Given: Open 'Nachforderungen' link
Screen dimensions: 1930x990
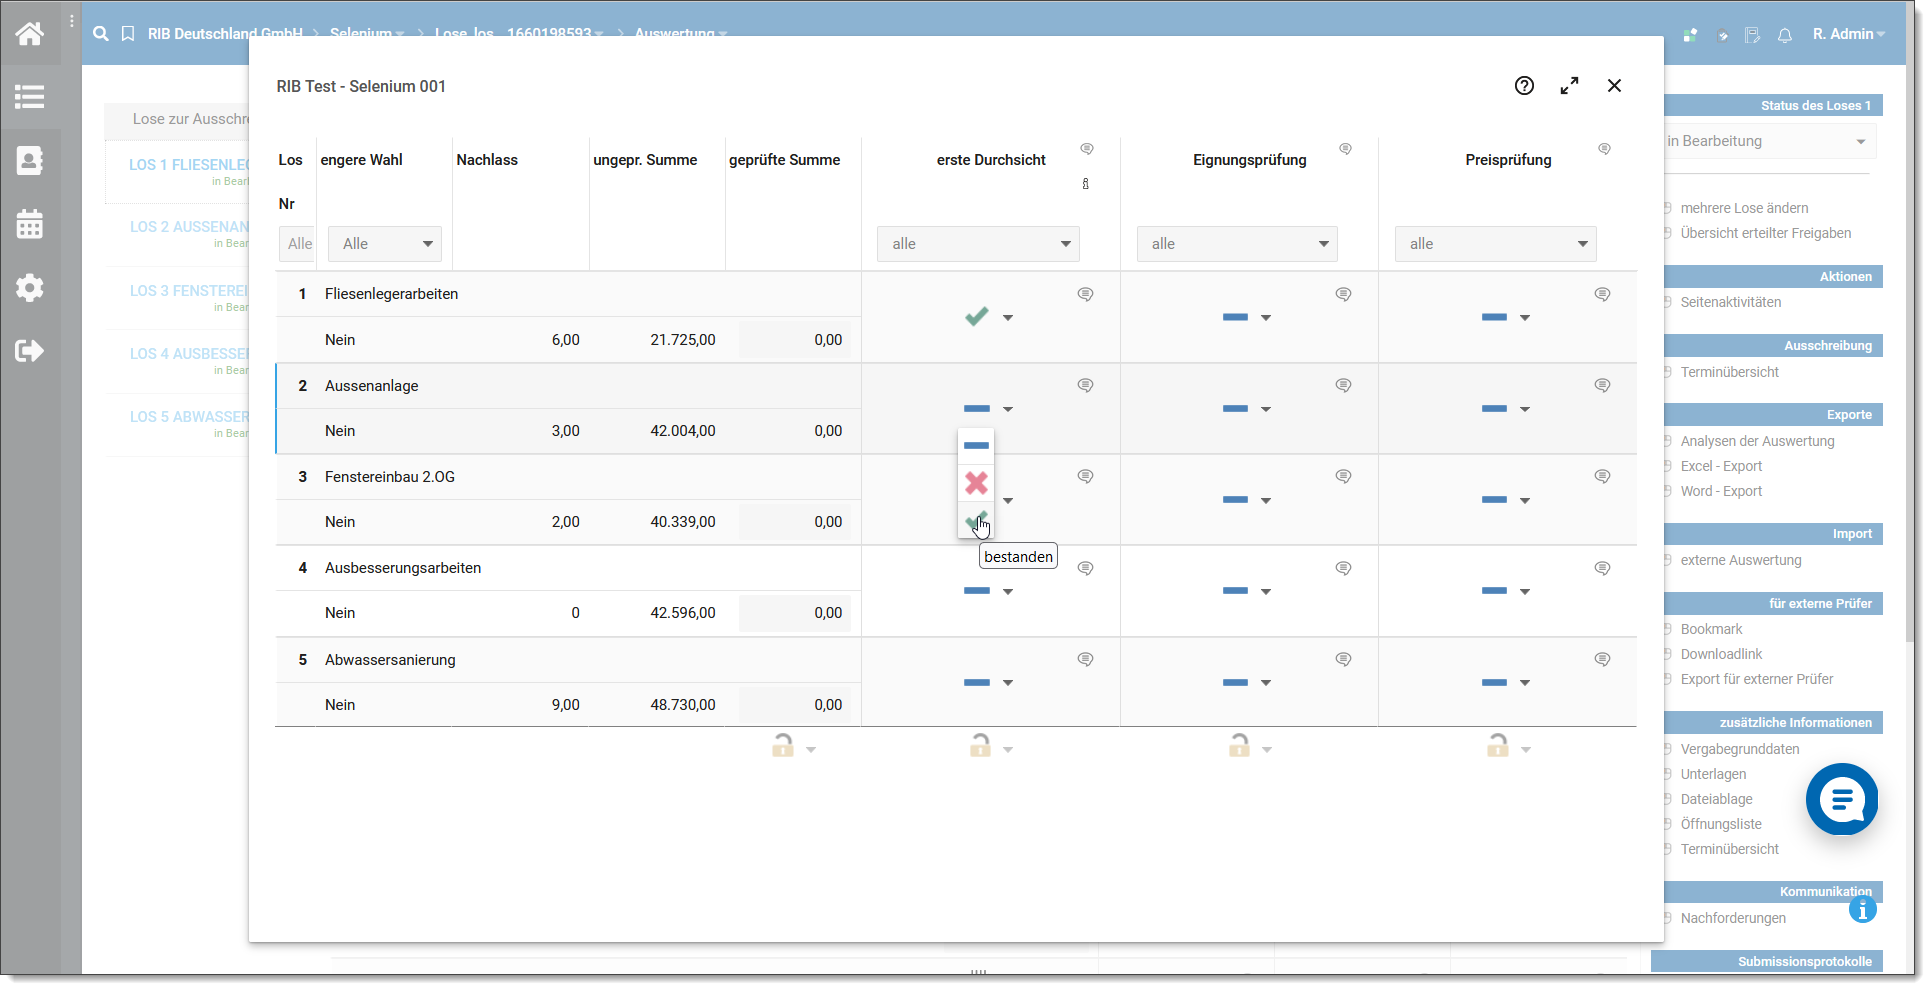Looking at the screenshot, I should click(1732, 918).
